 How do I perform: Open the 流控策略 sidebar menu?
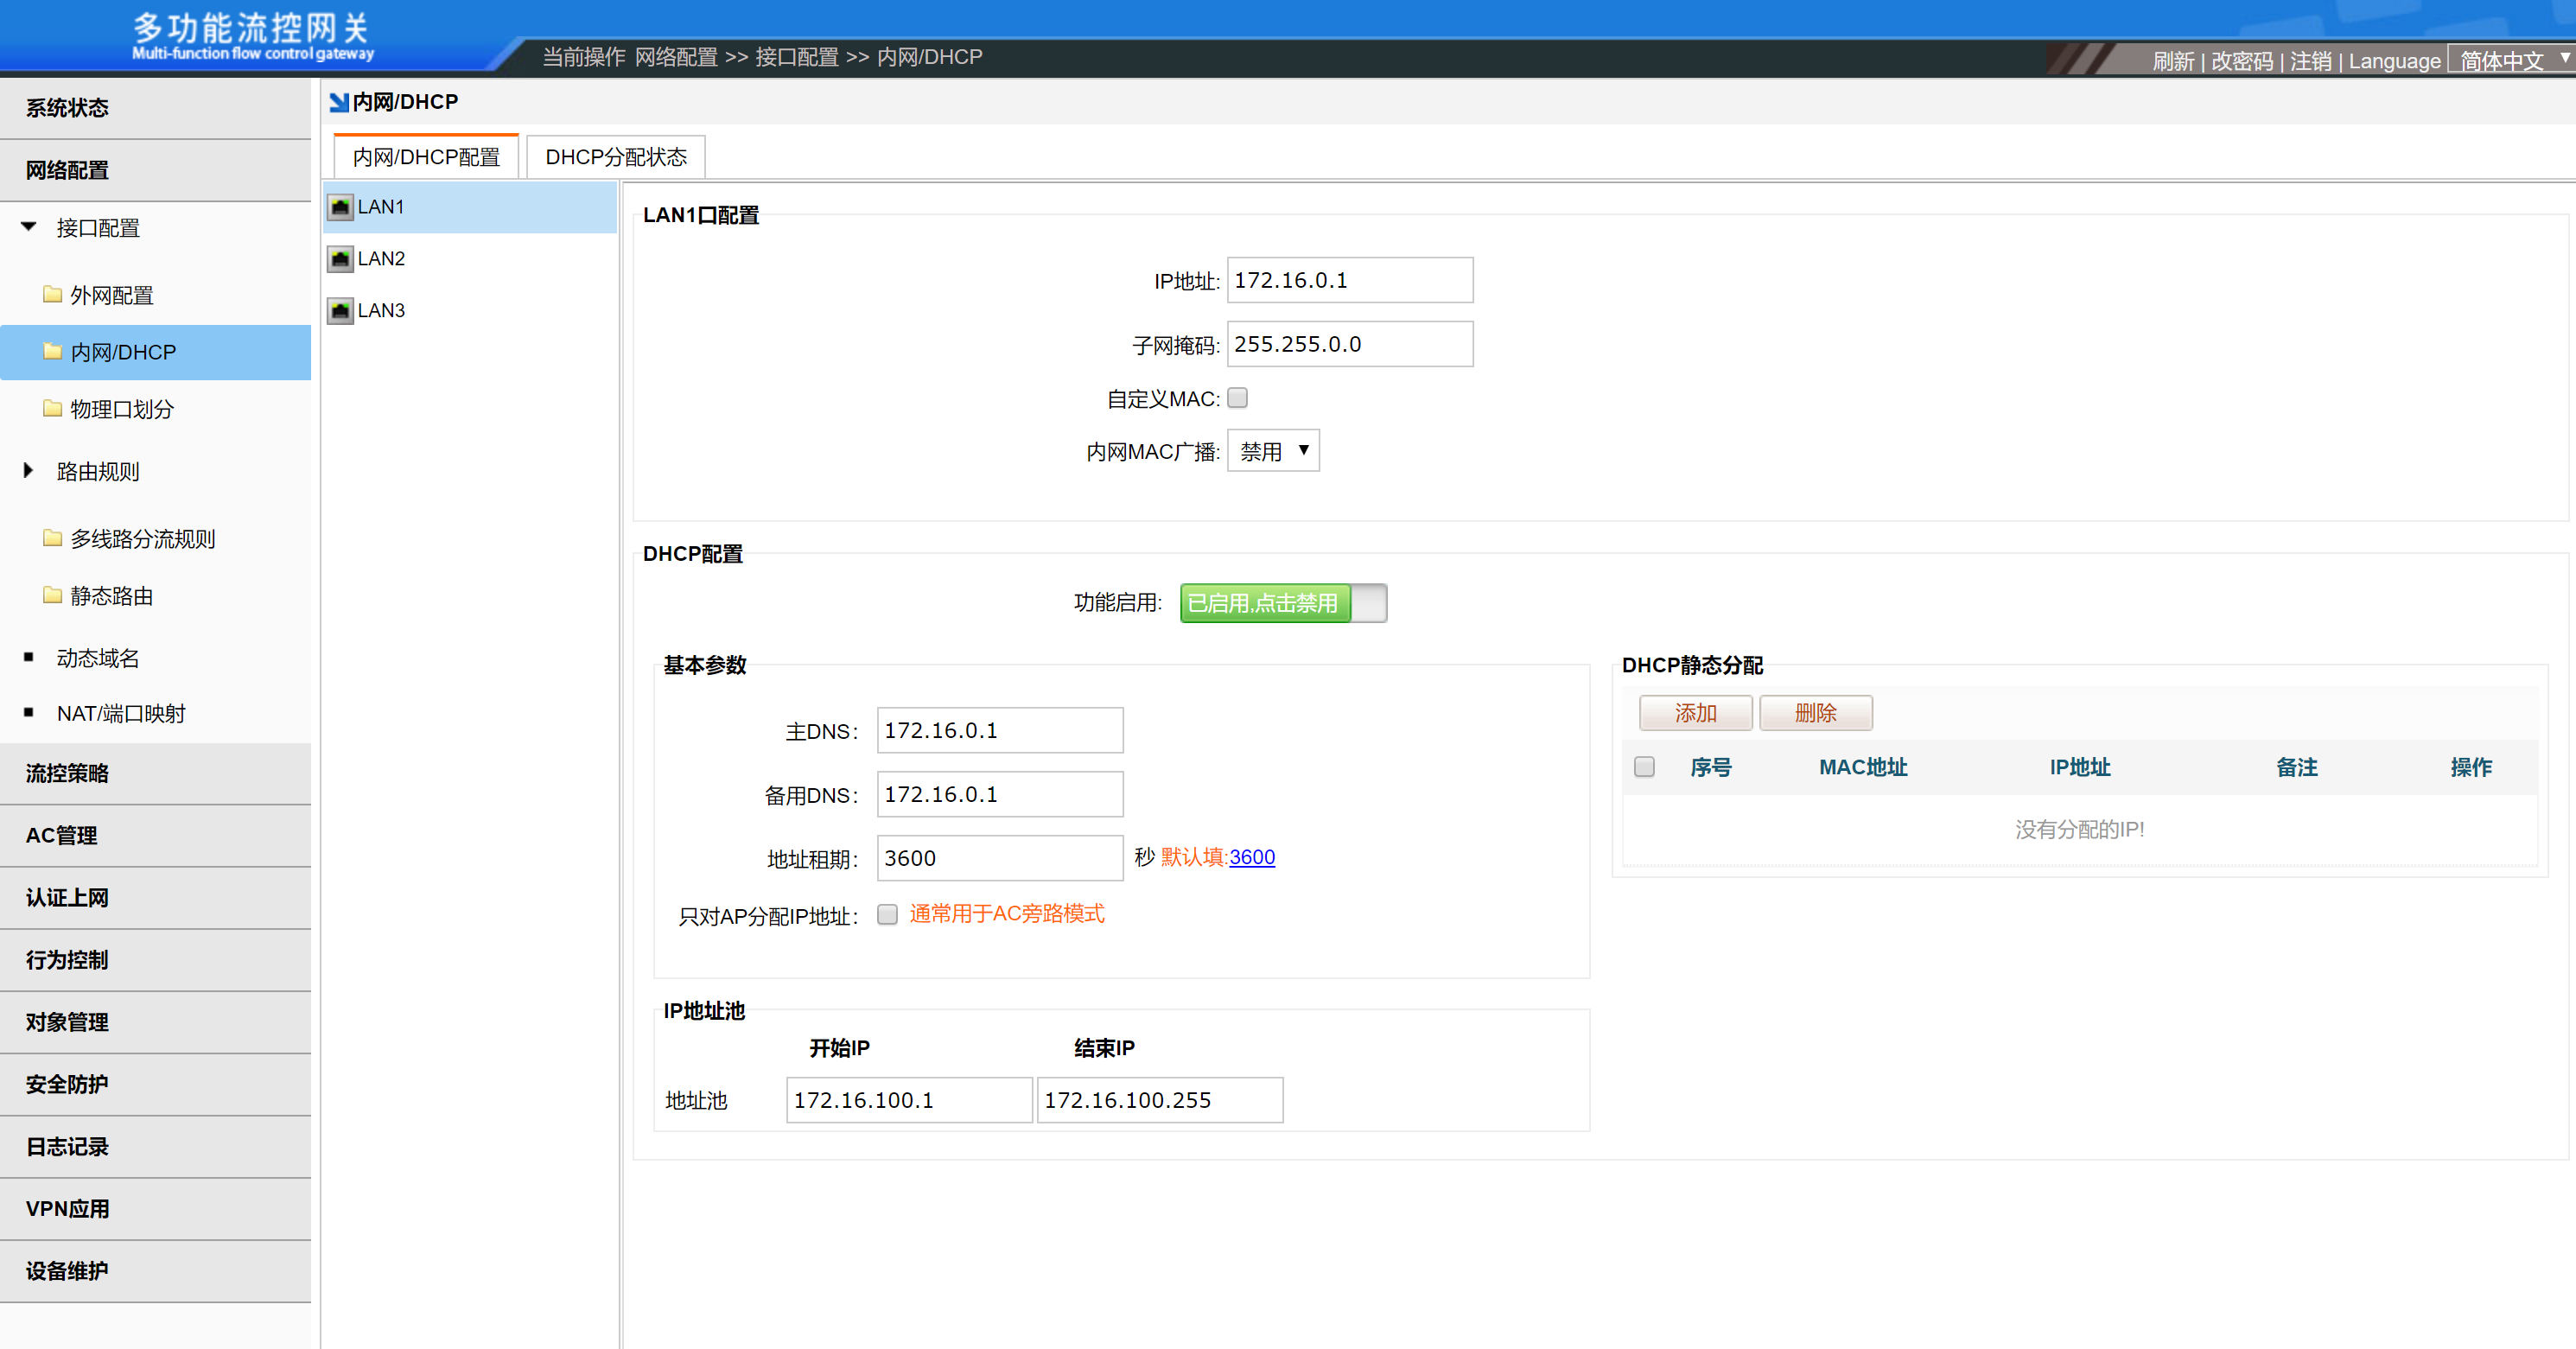point(67,773)
